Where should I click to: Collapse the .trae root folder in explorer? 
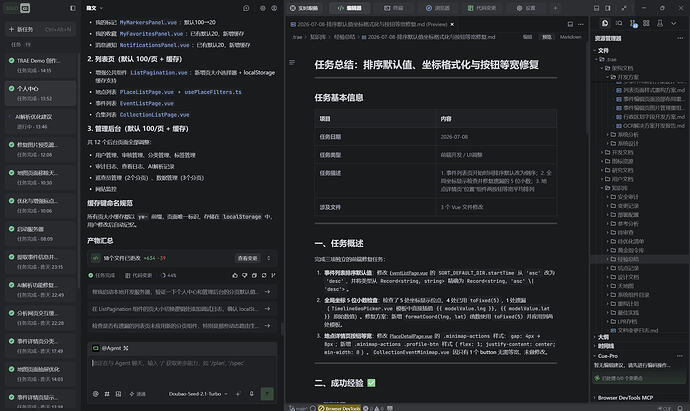pyautogui.click(x=606, y=59)
